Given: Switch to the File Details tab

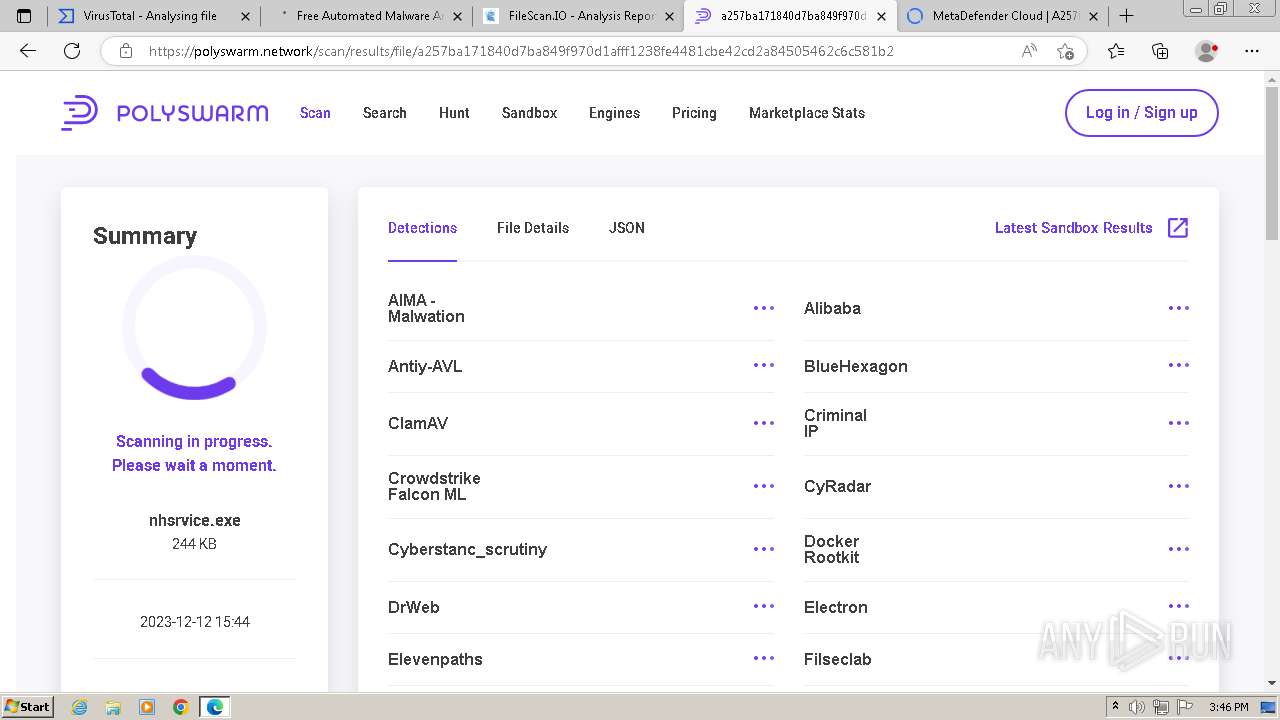Looking at the screenshot, I should tap(533, 228).
